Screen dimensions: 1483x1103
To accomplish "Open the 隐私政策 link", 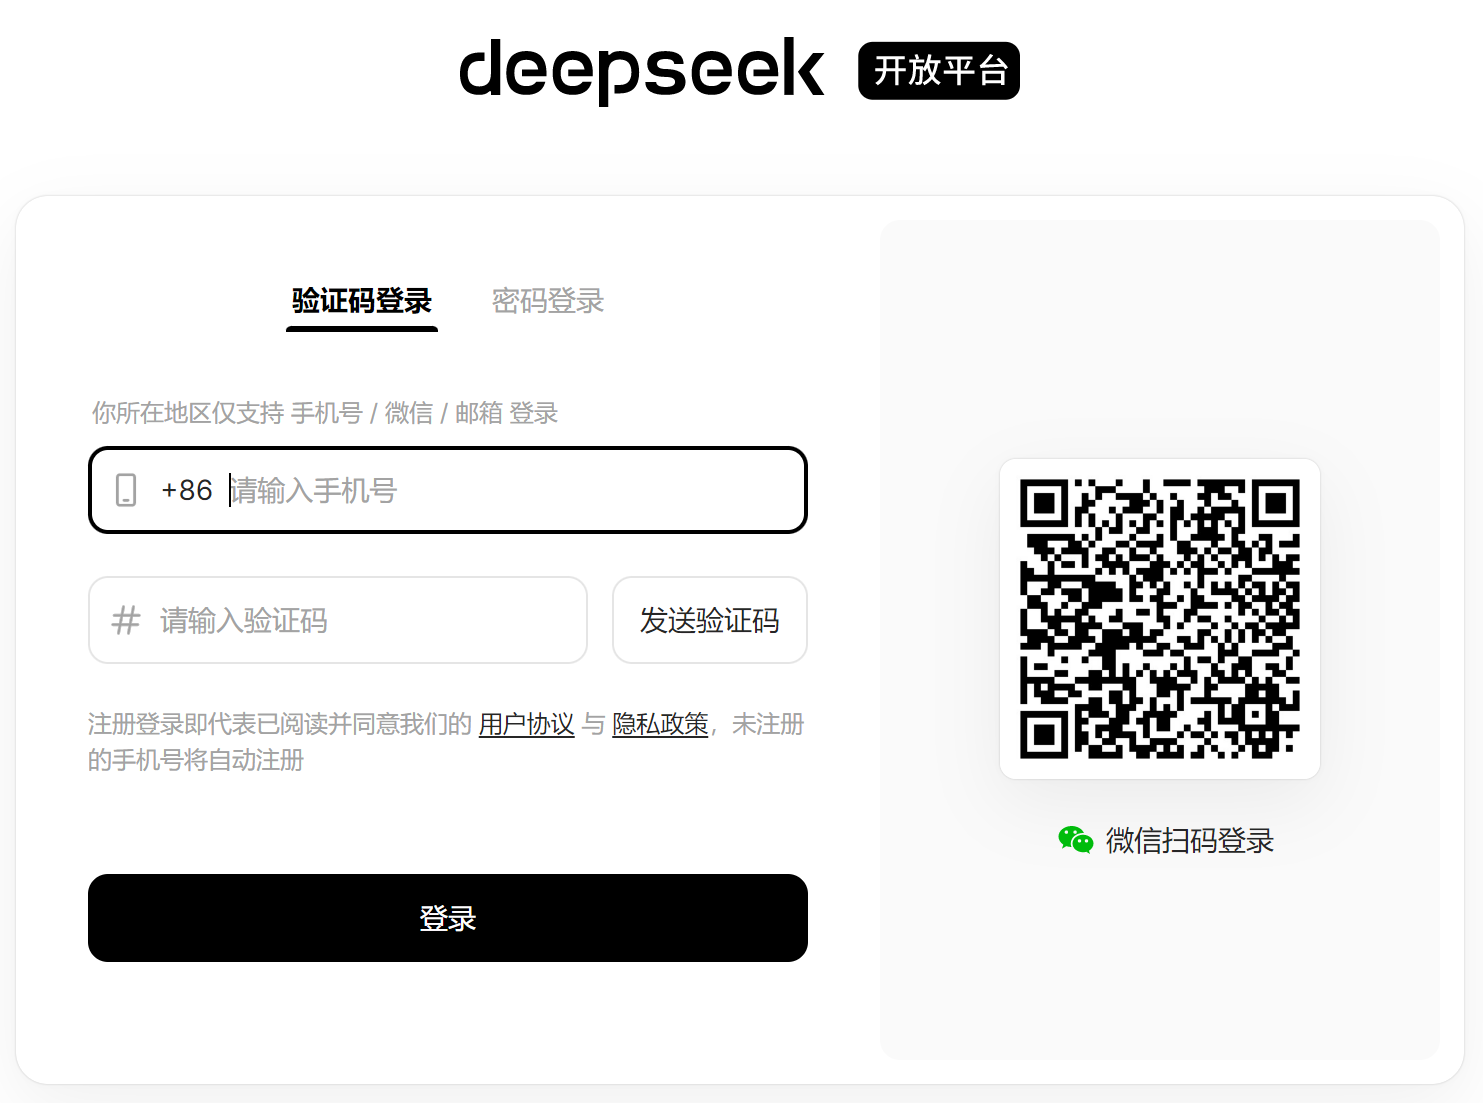I will tap(660, 724).
